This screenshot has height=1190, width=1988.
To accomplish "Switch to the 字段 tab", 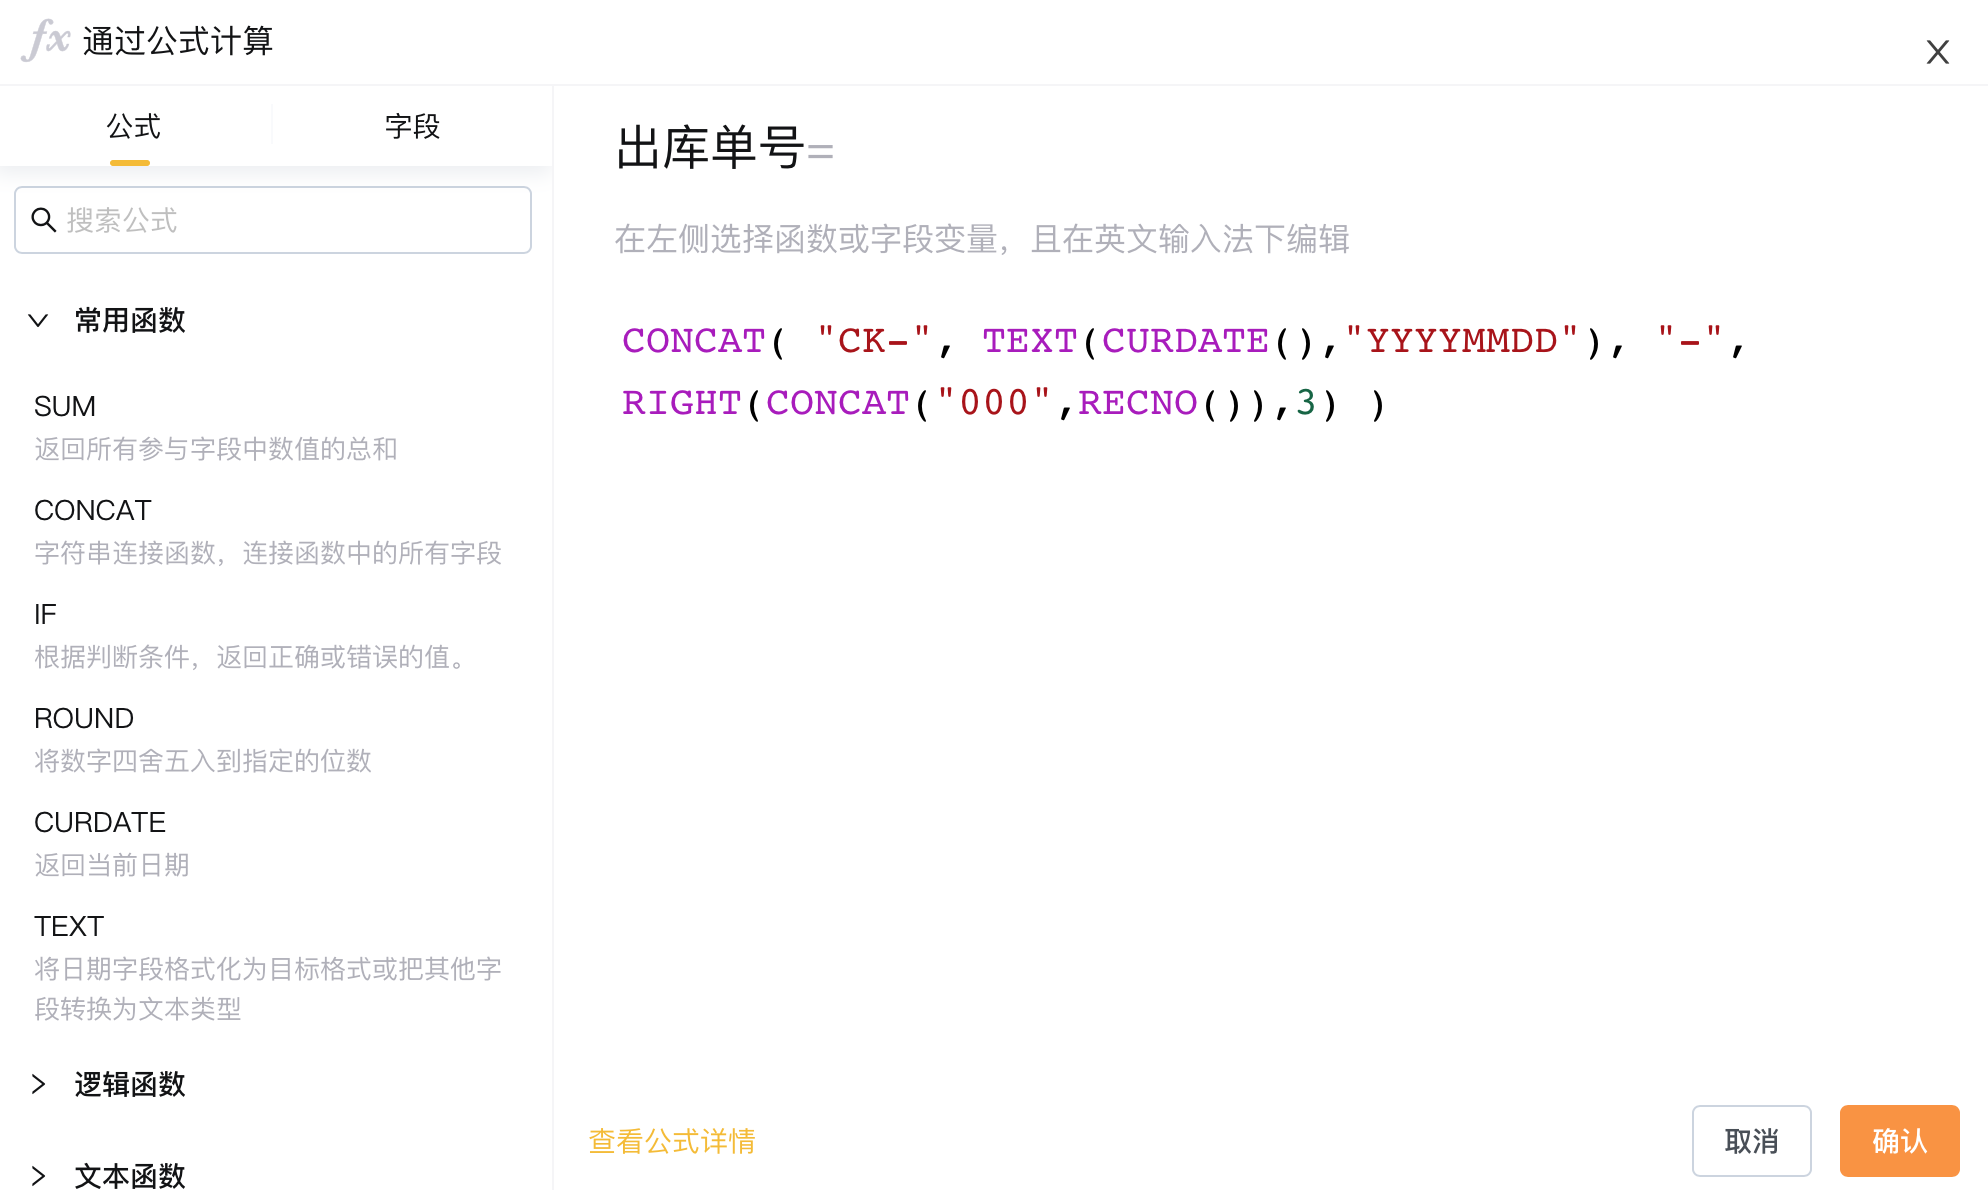I will 412,127.
